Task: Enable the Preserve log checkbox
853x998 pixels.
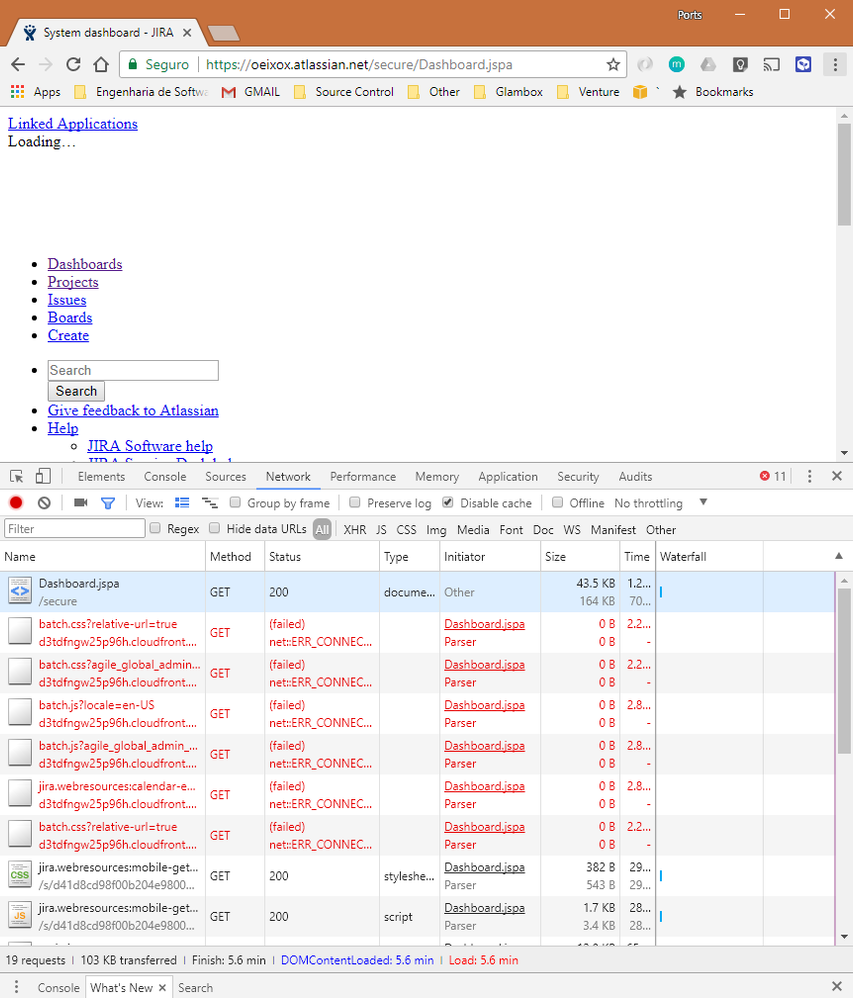Action: point(355,503)
